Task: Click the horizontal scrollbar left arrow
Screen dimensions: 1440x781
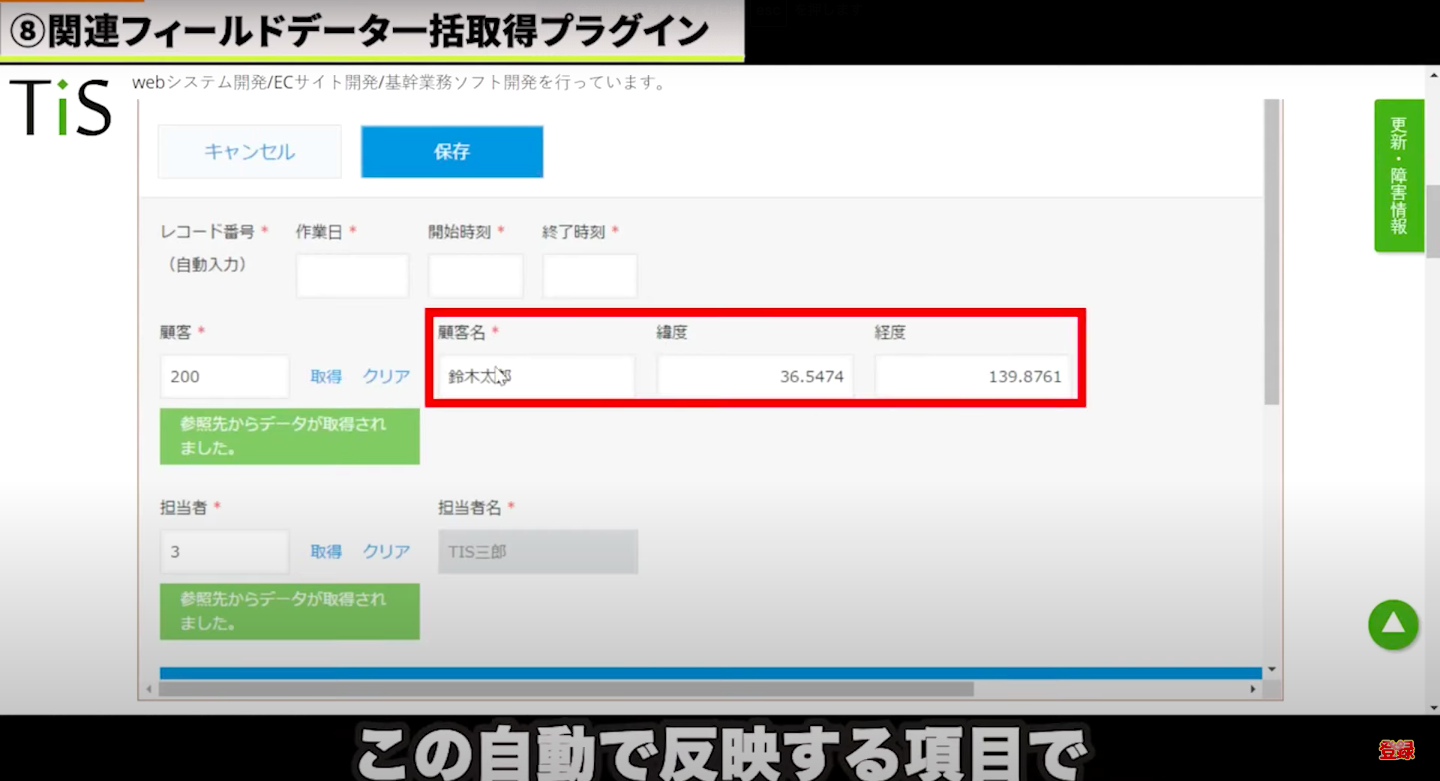Action: click(149, 689)
